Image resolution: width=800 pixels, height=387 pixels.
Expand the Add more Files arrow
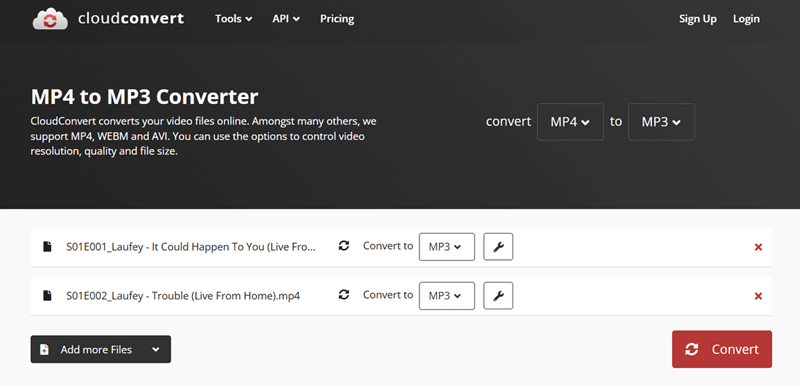[x=156, y=349]
